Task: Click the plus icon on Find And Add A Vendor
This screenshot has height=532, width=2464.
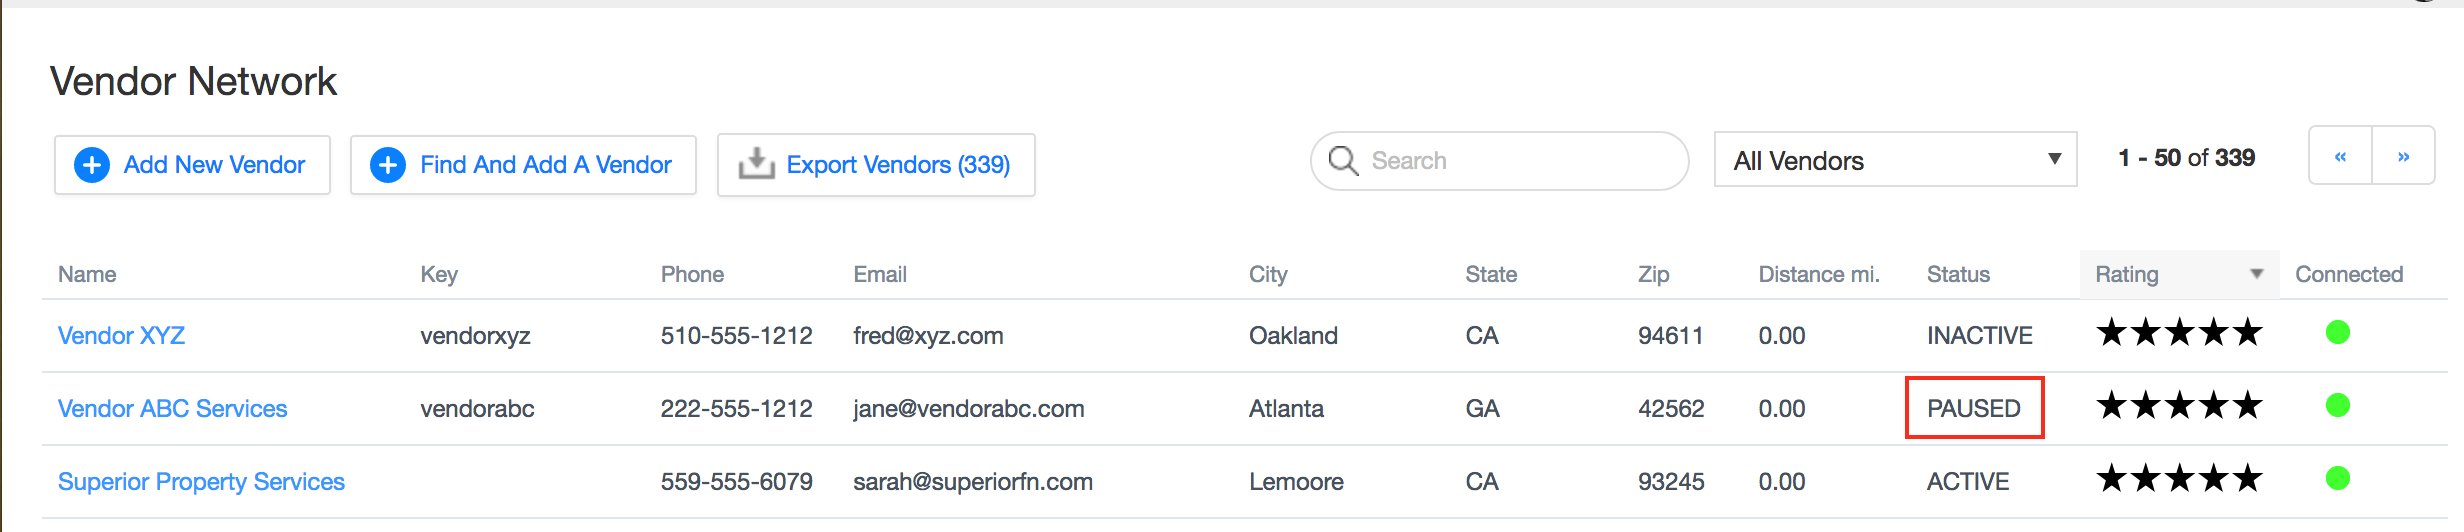Action: click(x=388, y=165)
